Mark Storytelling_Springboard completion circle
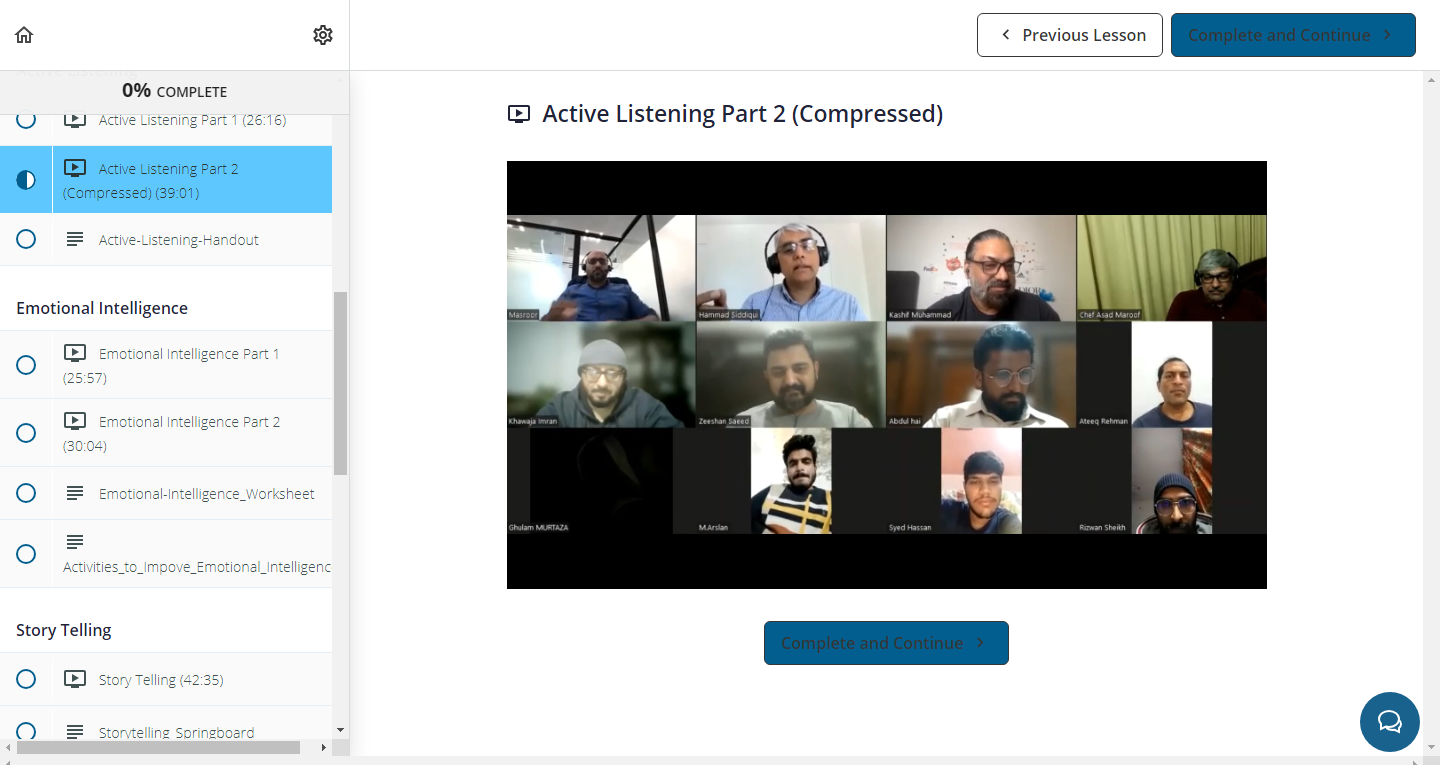The height and width of the screenshot is (765, 1440). click(x=26, y=732)
